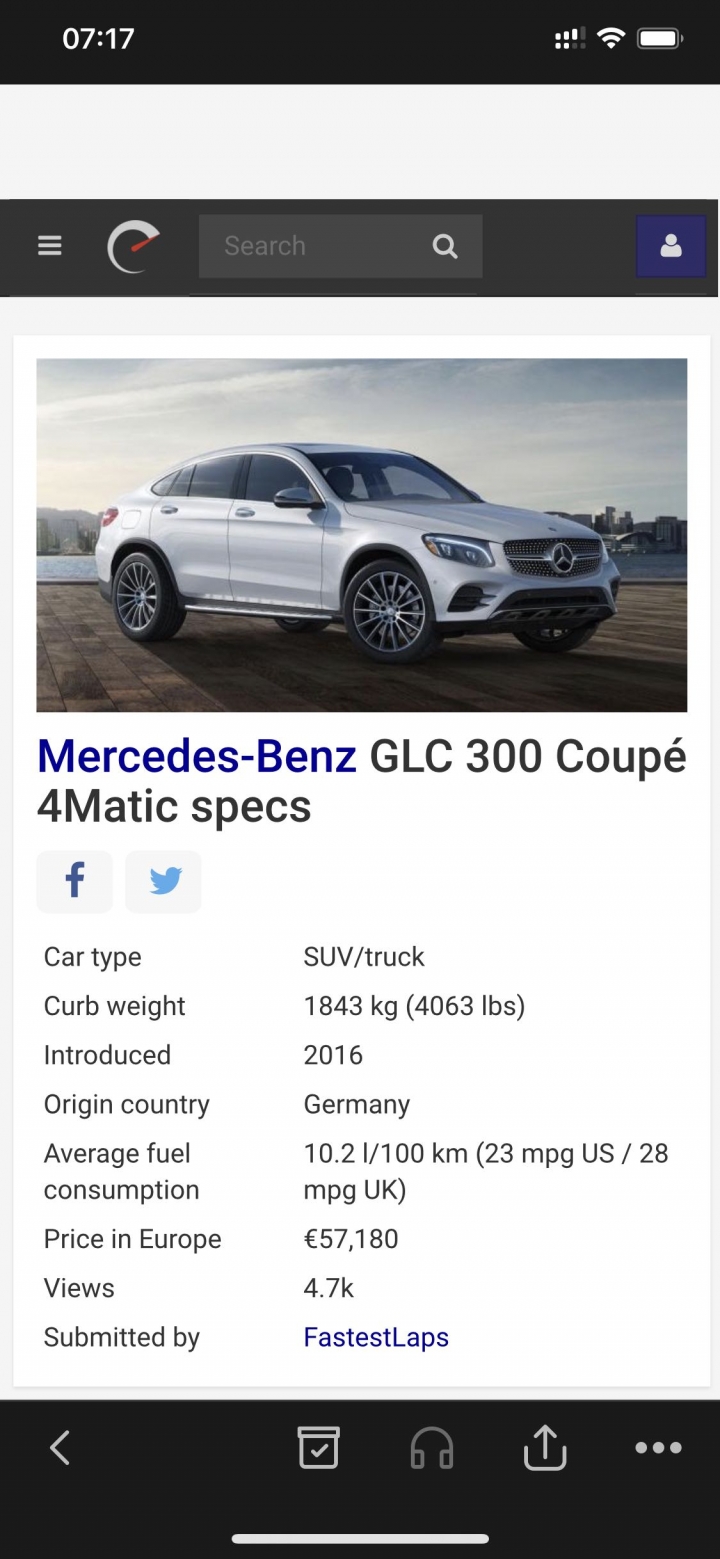Open the three-dot more options menu
The height and width of the screenshot is (1559, 720).
658,1447
